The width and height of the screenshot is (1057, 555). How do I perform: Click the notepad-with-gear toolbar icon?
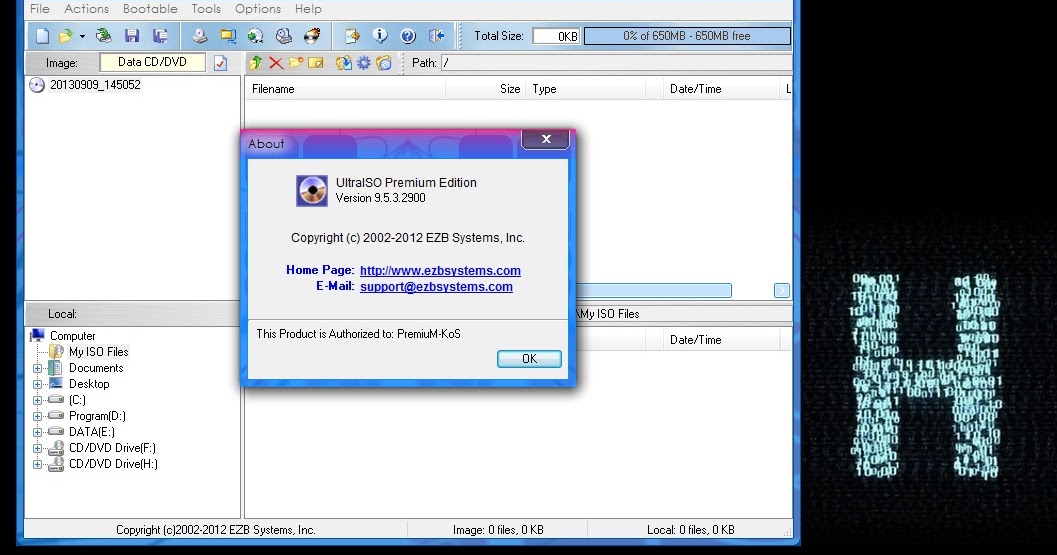click(x=351, y=36)
